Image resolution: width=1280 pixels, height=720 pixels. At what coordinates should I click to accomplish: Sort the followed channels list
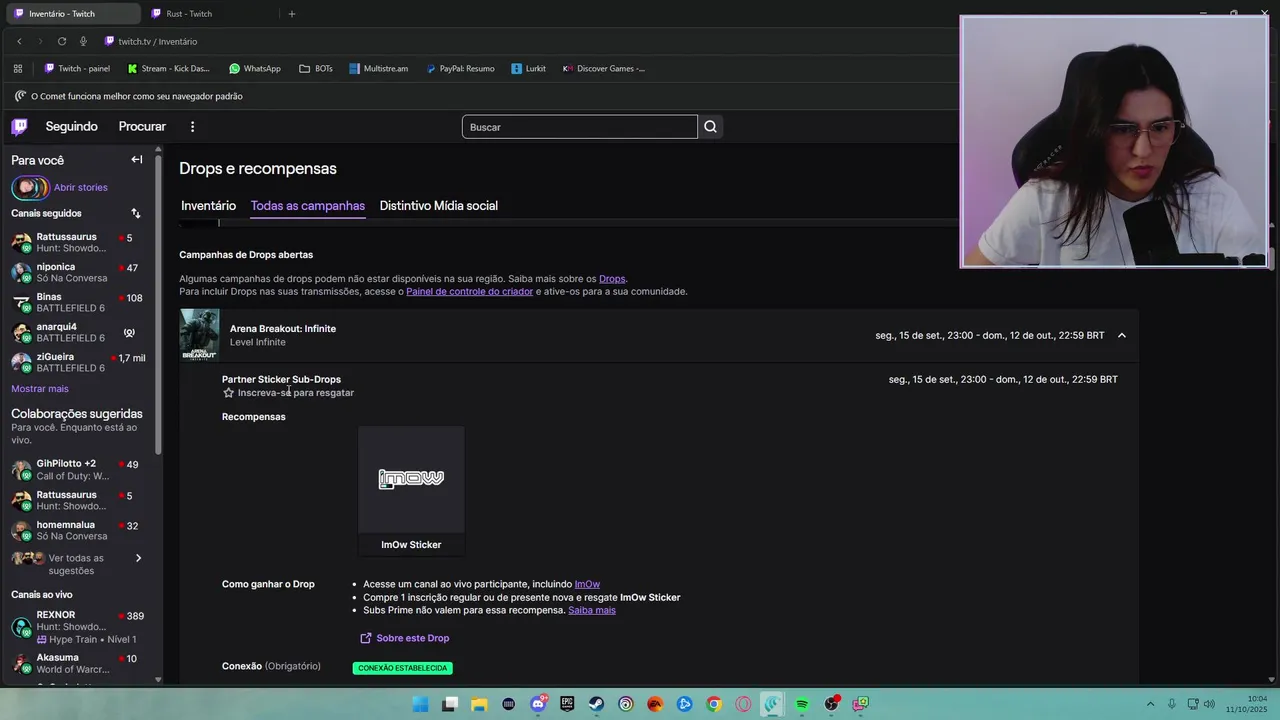[136, 213]
